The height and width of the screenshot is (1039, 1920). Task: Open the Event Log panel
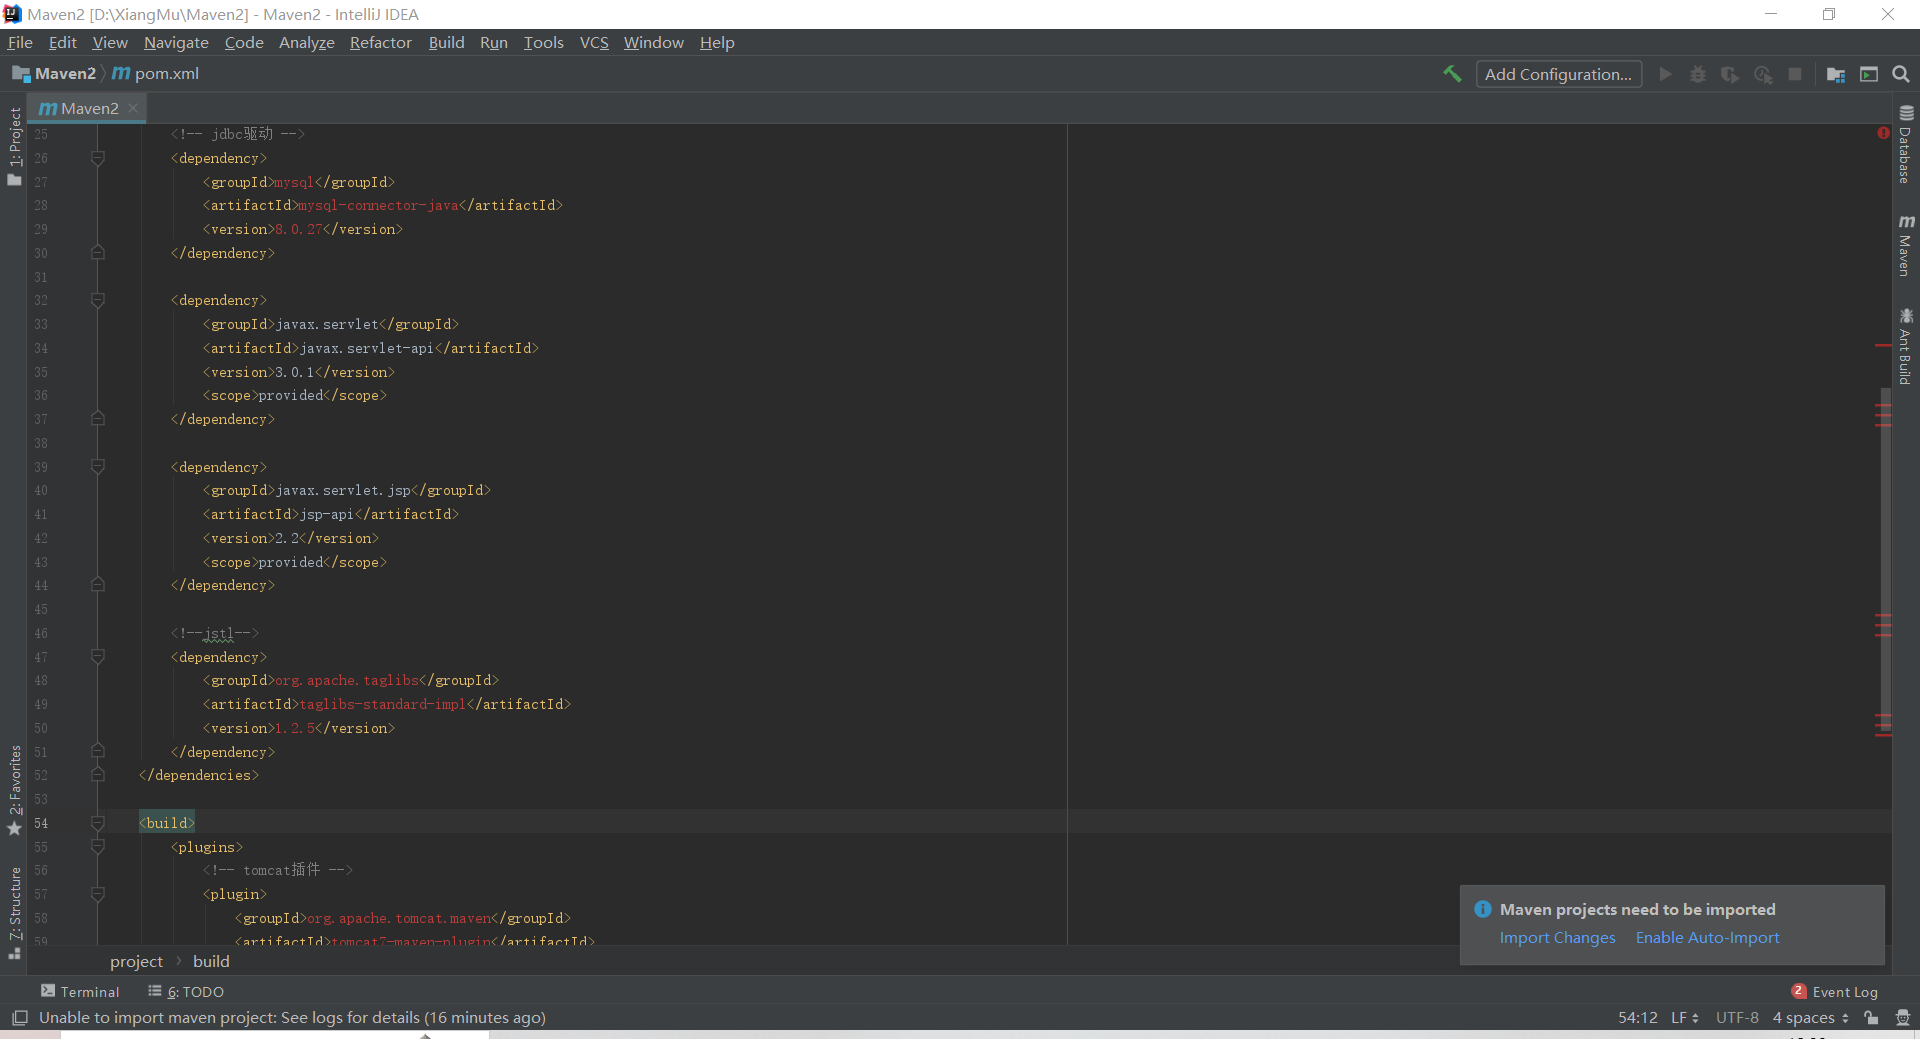tap(1835, 992)
